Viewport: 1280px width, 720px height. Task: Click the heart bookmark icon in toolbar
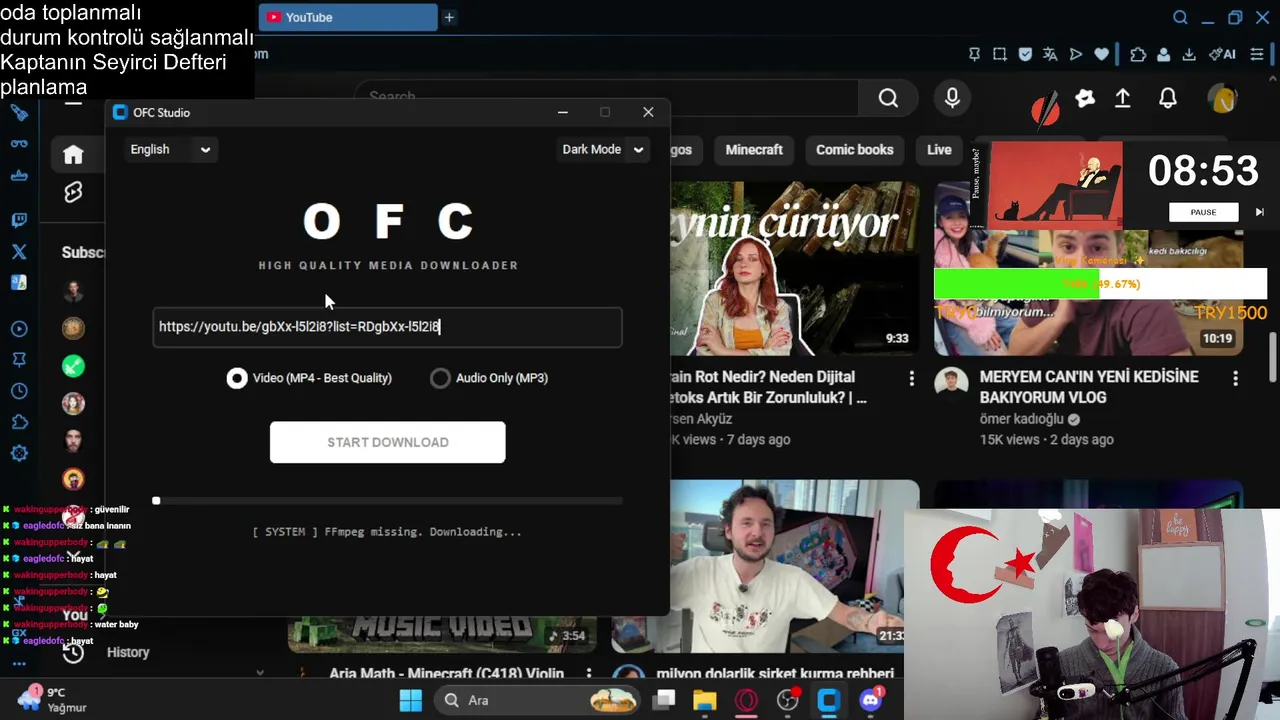[1101, 54]
